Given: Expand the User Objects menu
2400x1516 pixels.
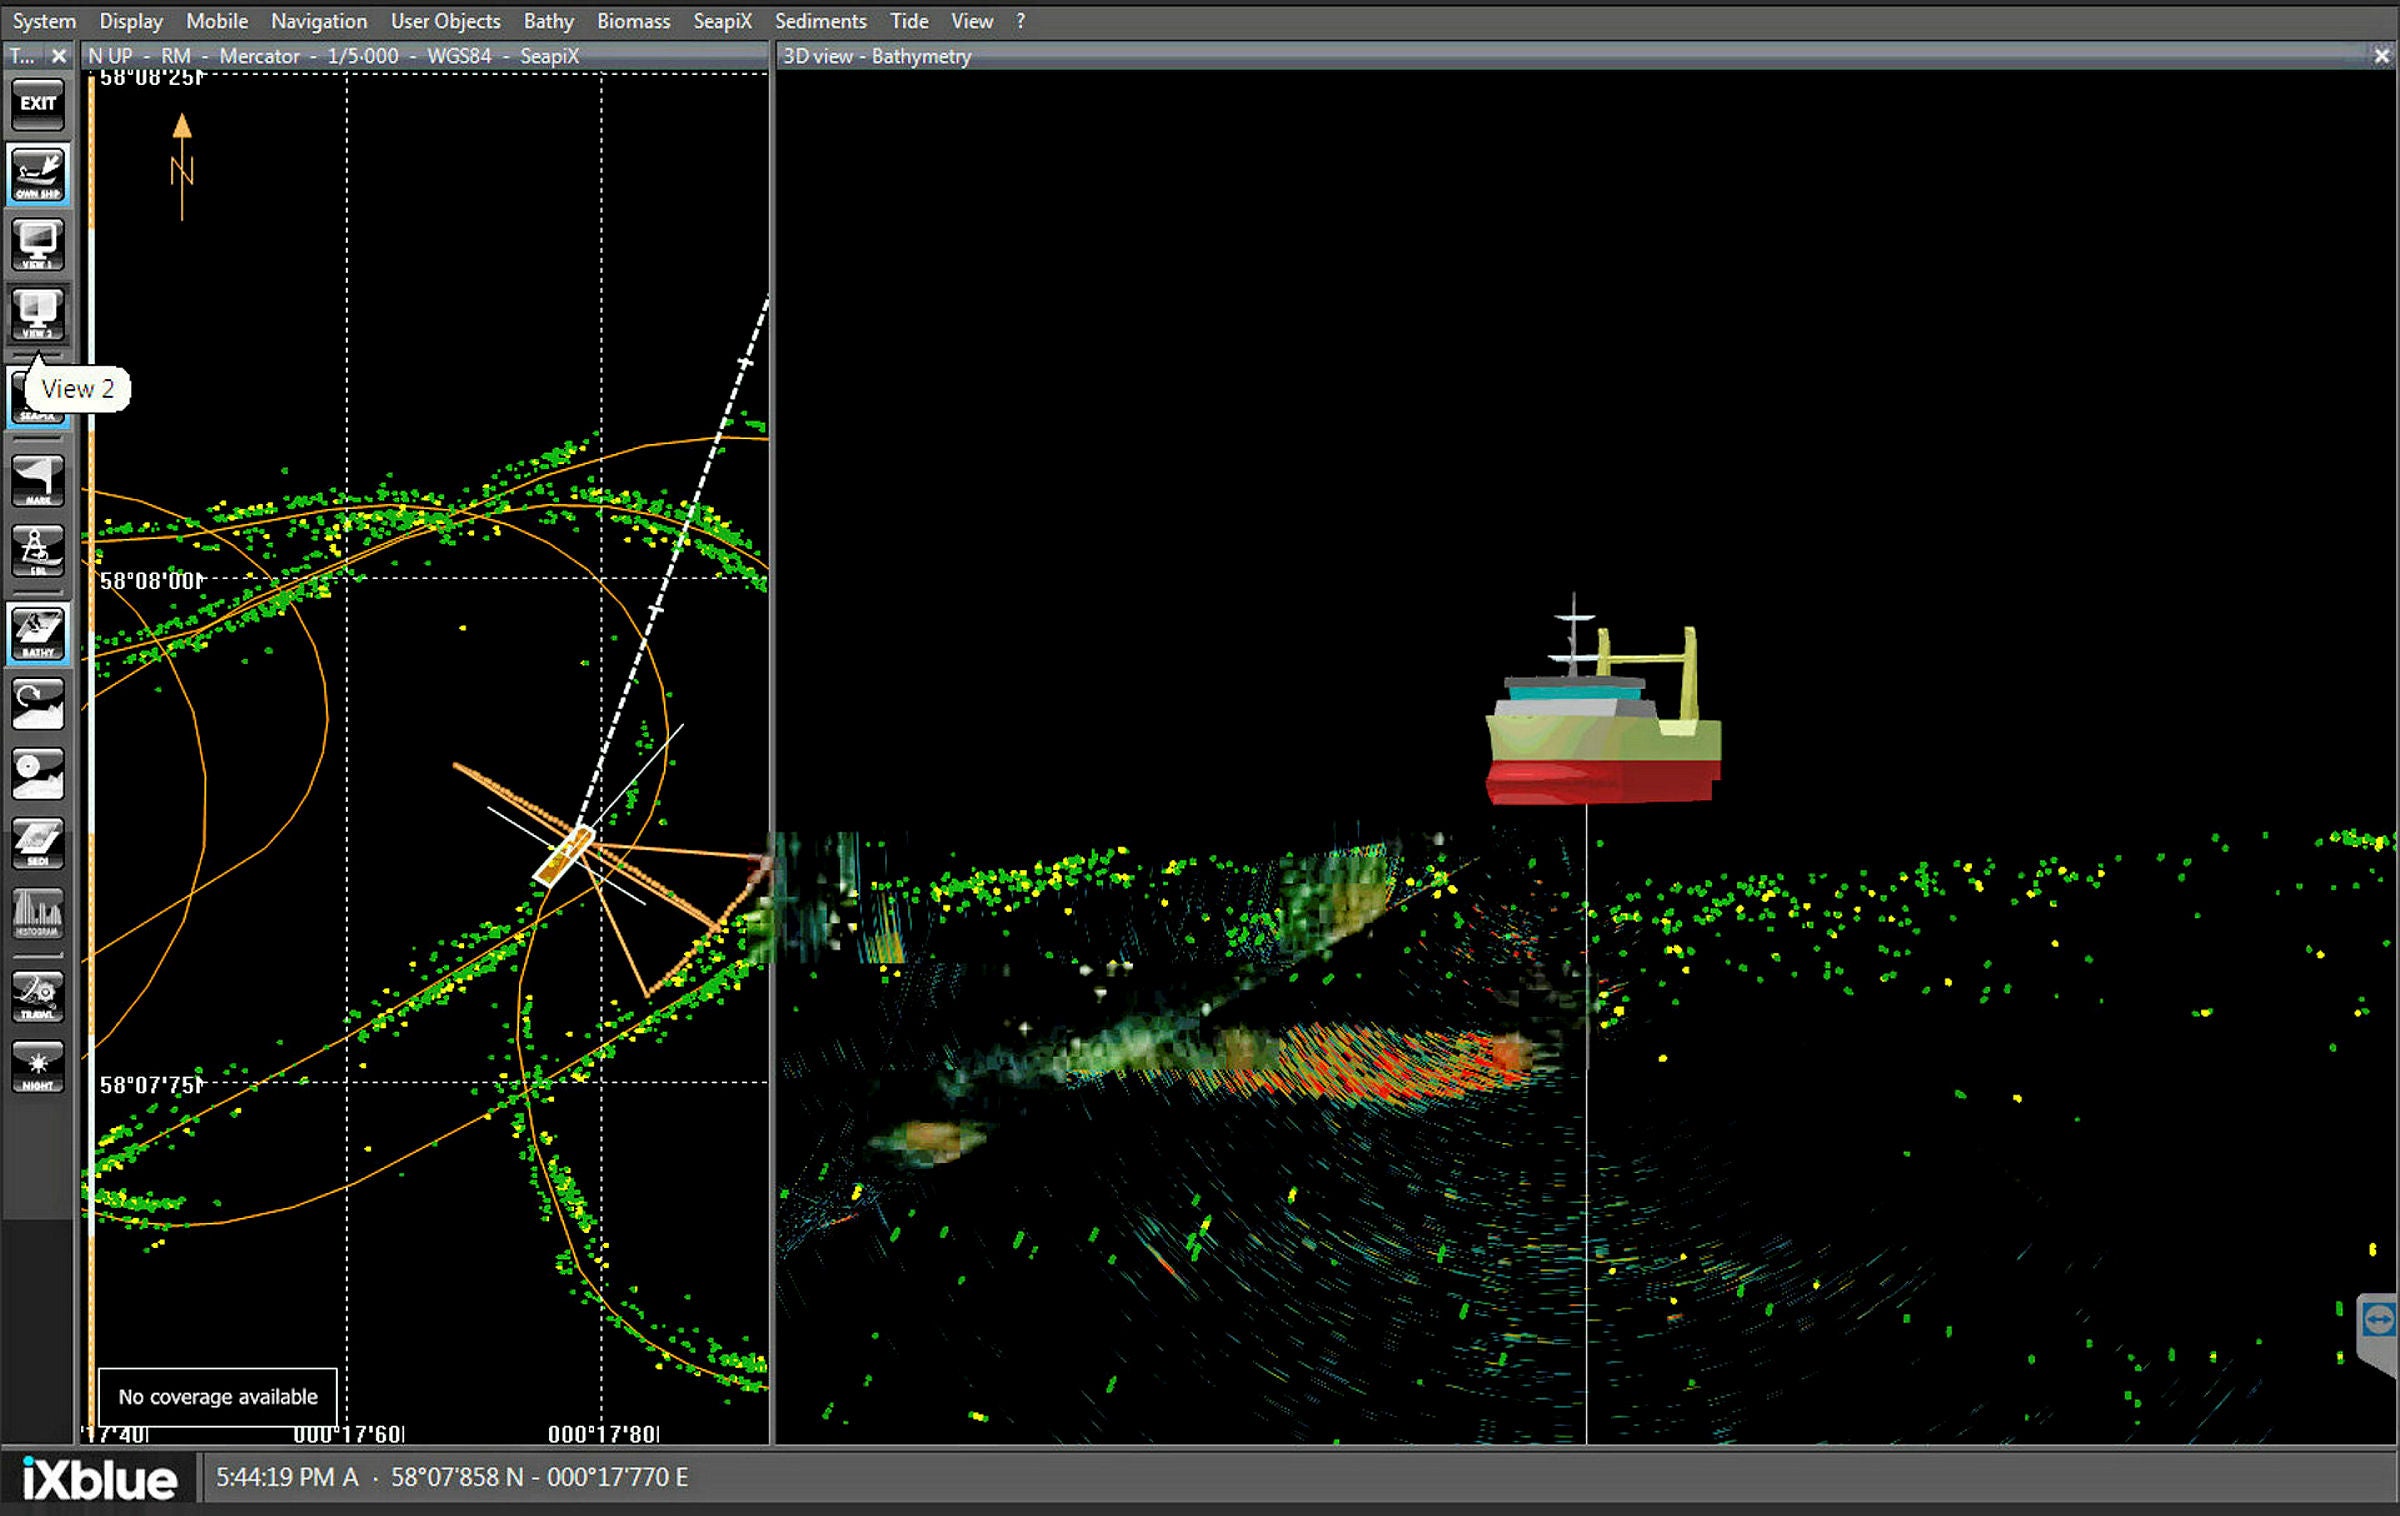Looking at the screenshot, I should 445,21.
